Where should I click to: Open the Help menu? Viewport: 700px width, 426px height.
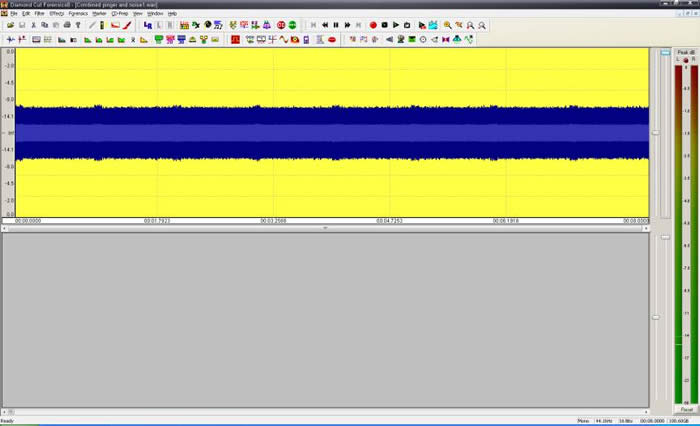tap(172, 14)
